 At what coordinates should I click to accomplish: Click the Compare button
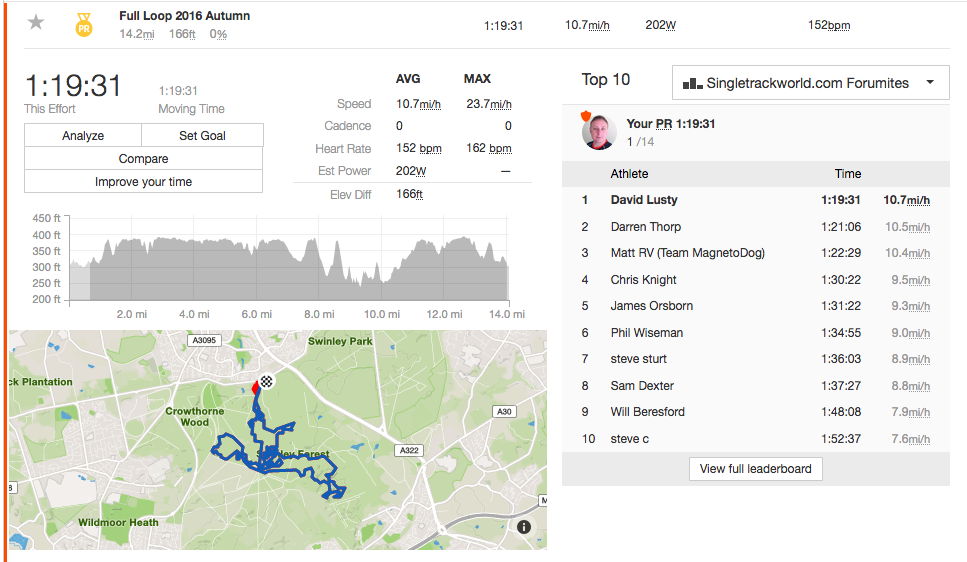[143, 159]
